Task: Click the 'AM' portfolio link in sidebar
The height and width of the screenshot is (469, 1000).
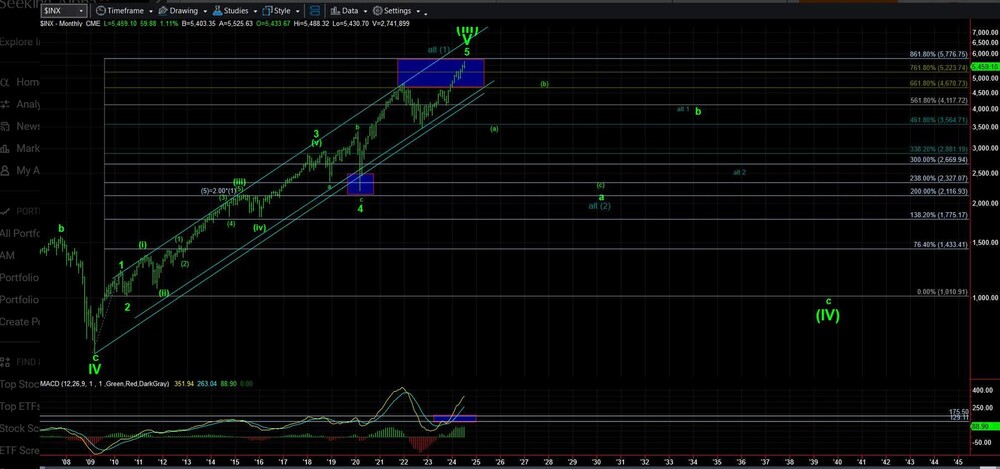Action: pos(8,255)
